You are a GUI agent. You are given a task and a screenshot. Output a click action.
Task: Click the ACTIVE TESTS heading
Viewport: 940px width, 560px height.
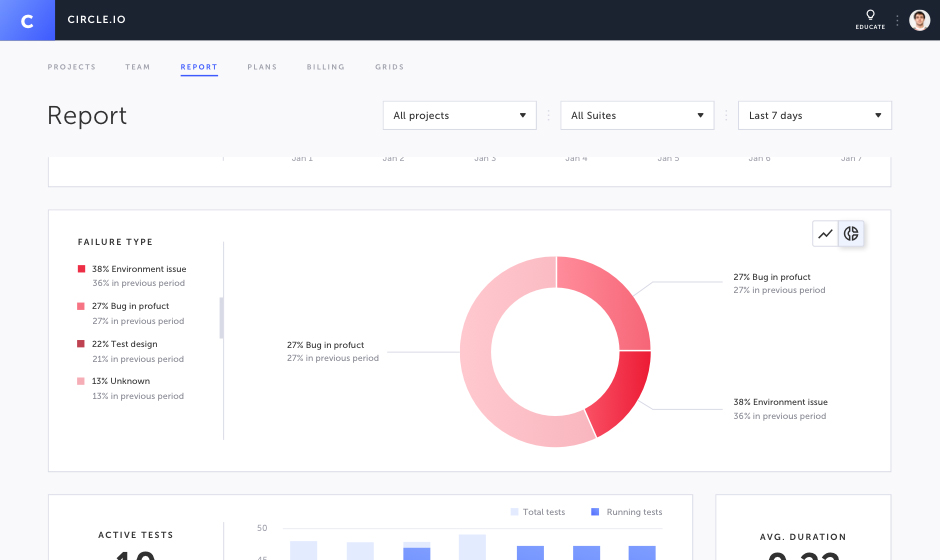(x=136, y=535)
